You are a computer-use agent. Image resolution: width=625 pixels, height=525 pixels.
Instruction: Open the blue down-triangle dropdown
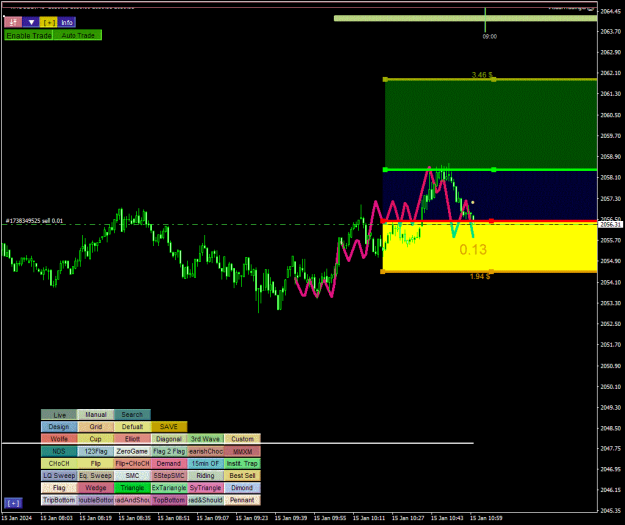[x=31, y=22]
